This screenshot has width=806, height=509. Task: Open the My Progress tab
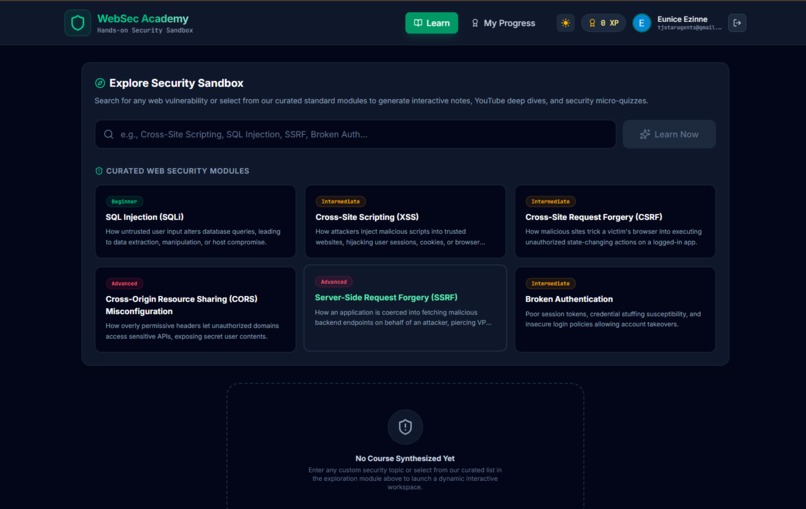pos(503,23)
